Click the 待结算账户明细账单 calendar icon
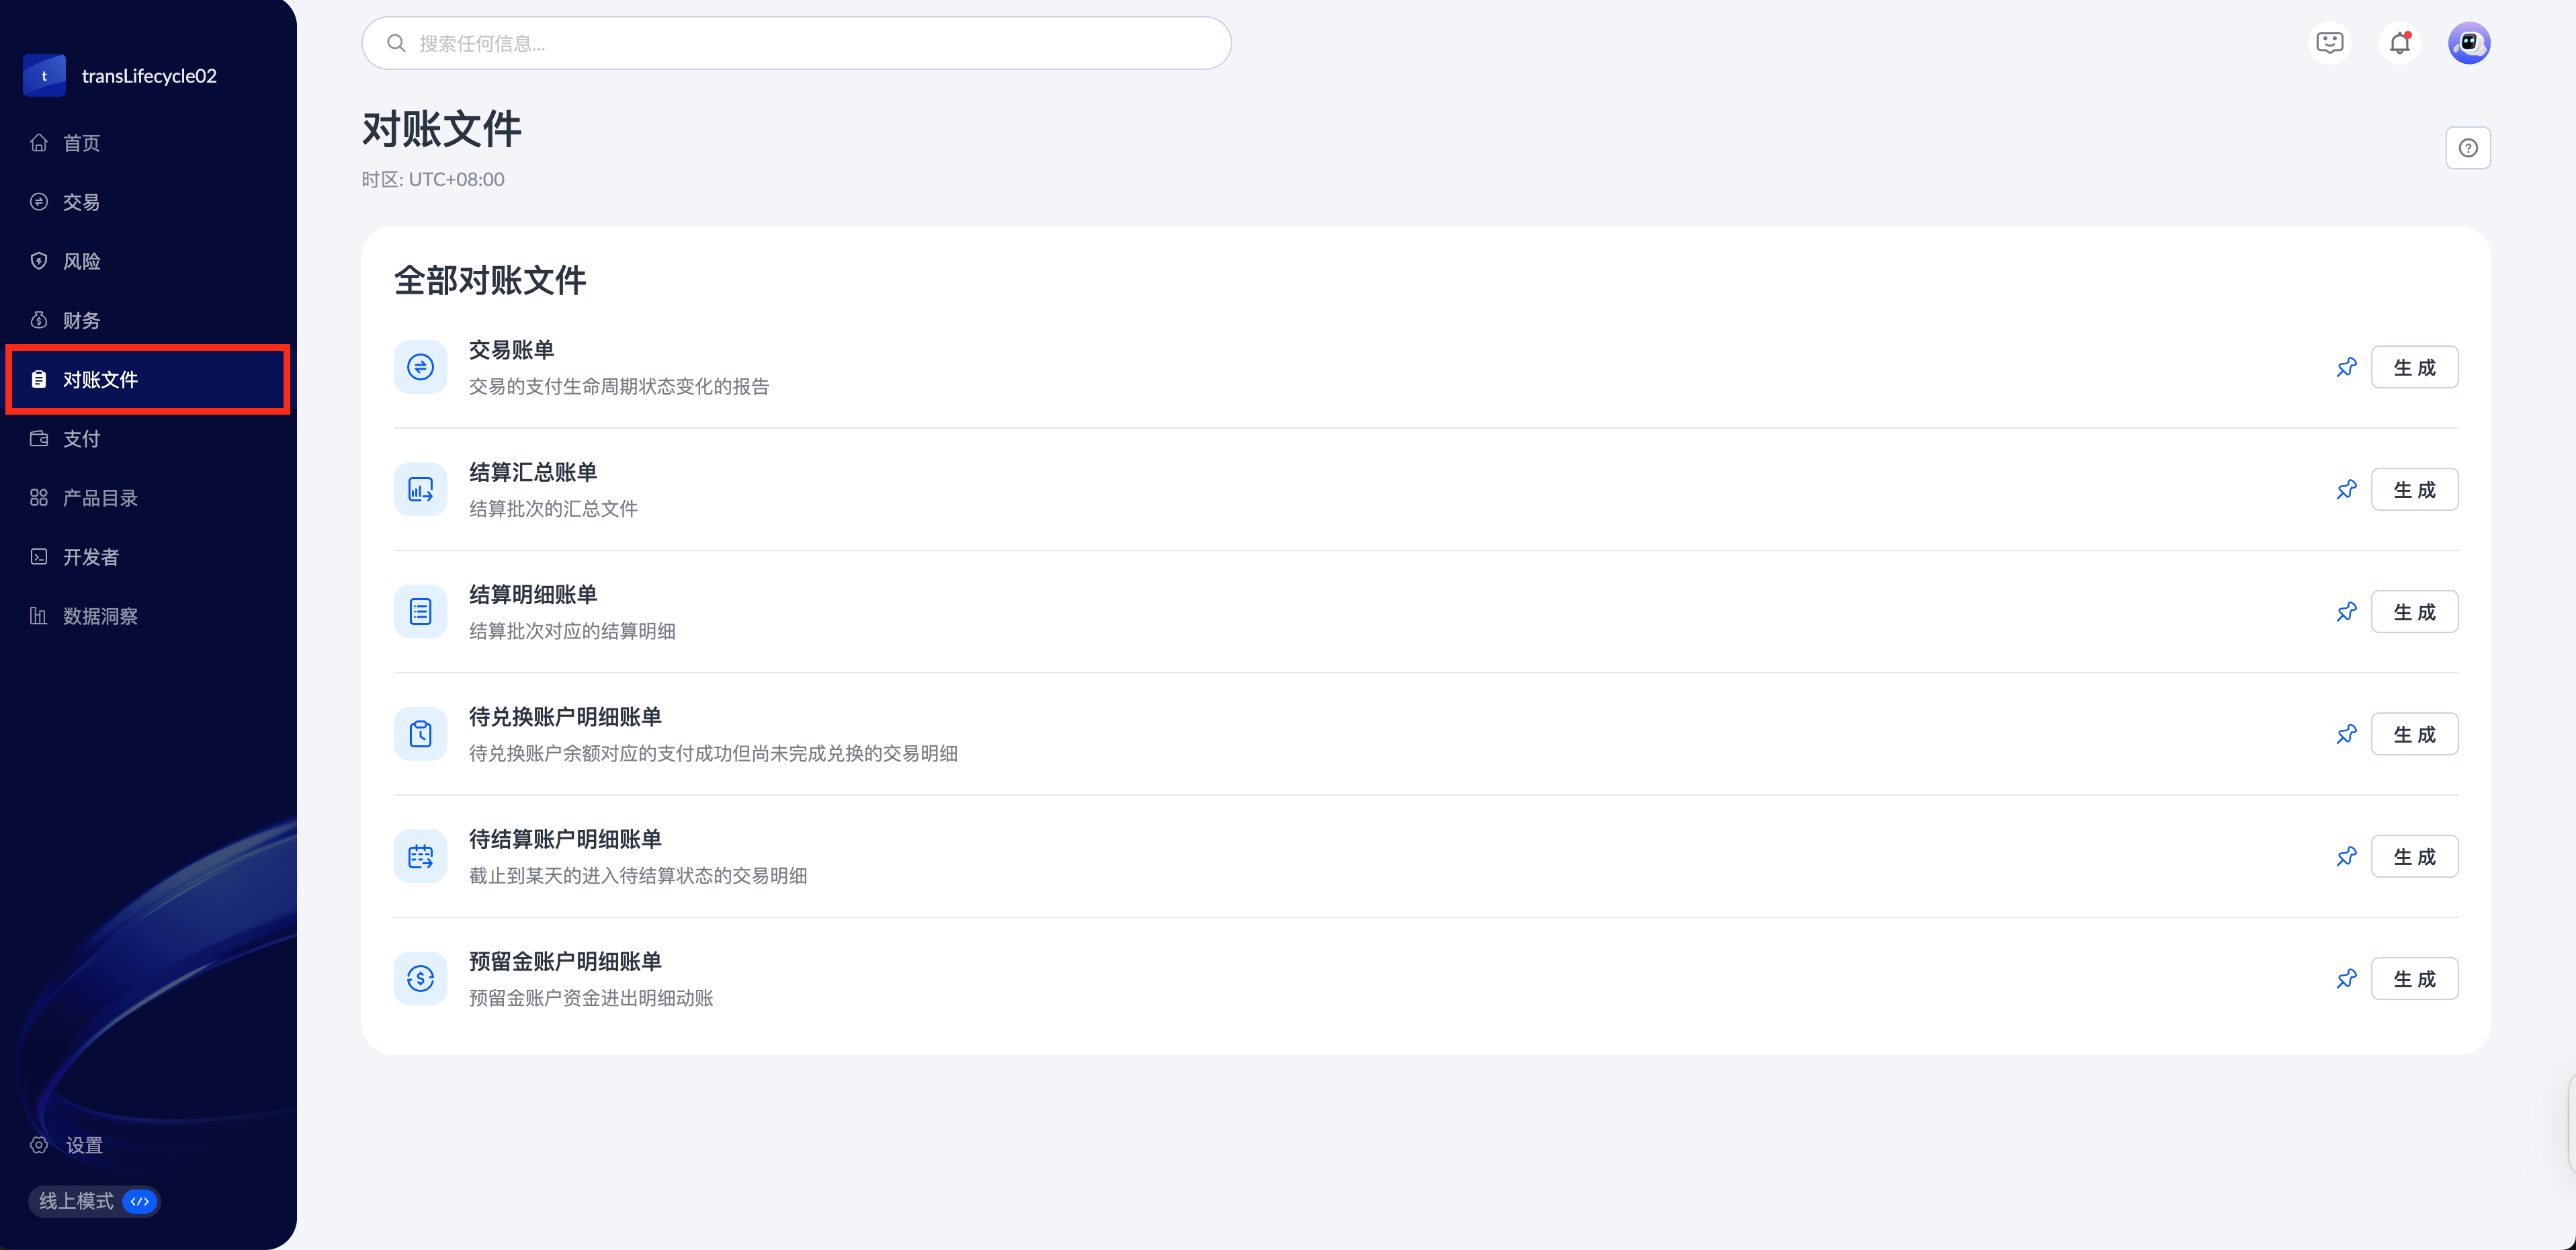The height and width of the screenshot is (1250, 2576). pos(420,856)
